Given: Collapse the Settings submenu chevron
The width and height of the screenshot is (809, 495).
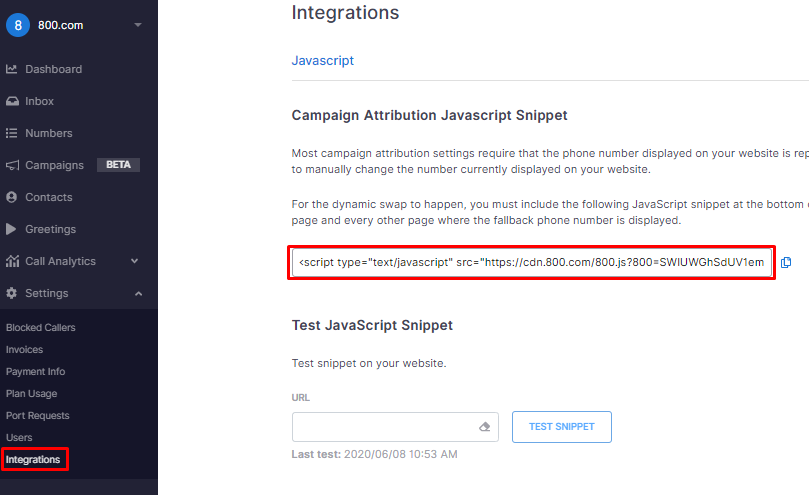Looking at the screenshot, I should point(138,294).
